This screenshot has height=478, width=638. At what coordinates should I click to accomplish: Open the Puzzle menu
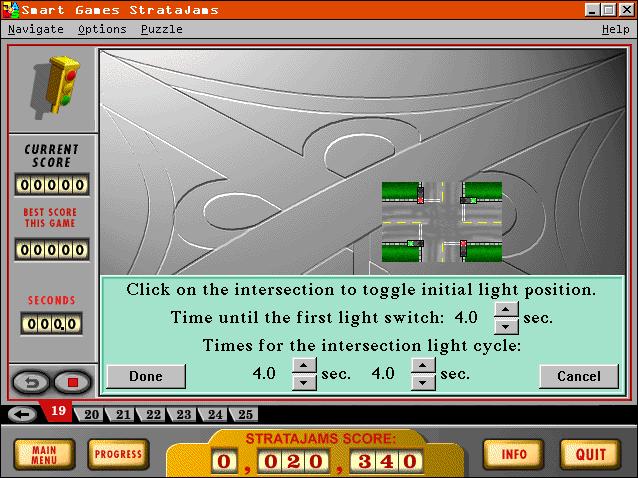pos(162,29)
